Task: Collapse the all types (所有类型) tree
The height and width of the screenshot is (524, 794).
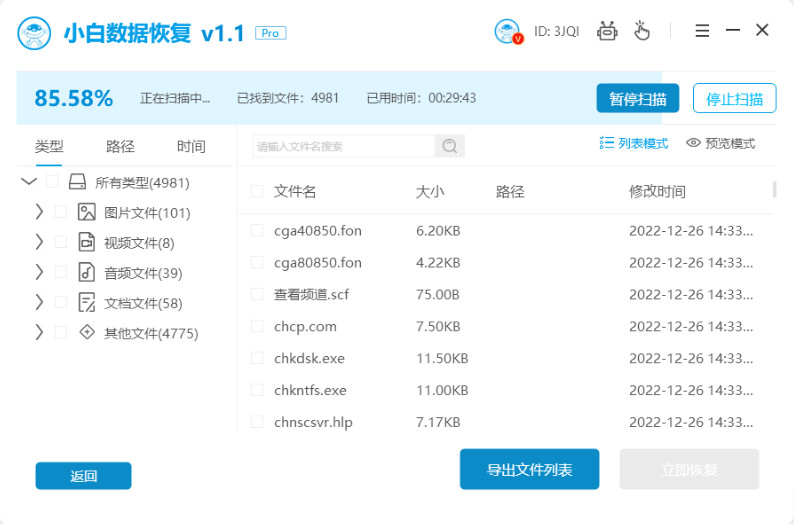Action: (28, 182)
